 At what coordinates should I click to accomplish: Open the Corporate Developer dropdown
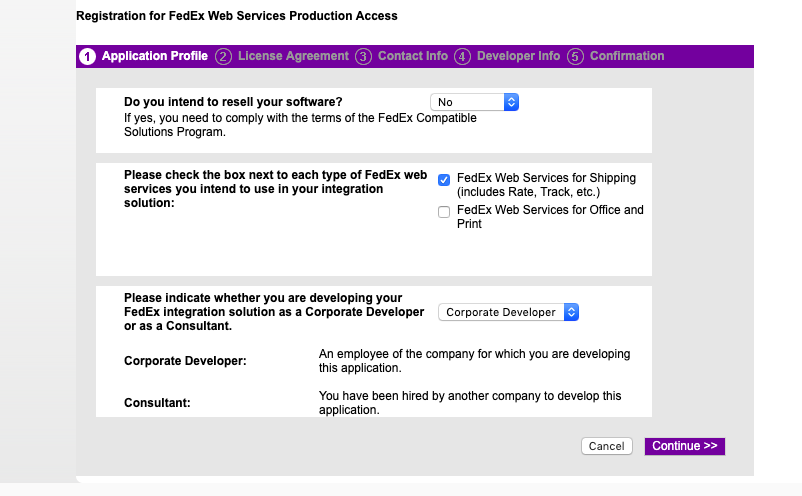[x=508, y=312]
